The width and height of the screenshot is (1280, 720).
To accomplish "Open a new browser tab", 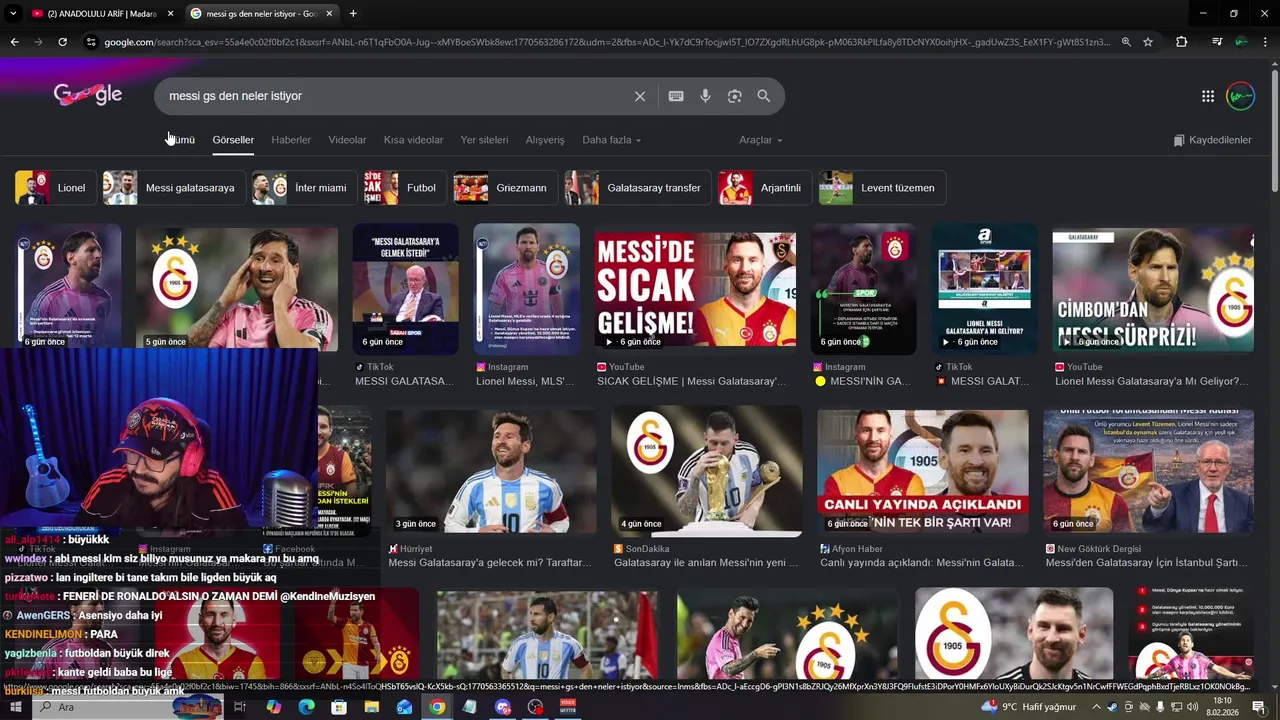I will (x=353, y=14).
